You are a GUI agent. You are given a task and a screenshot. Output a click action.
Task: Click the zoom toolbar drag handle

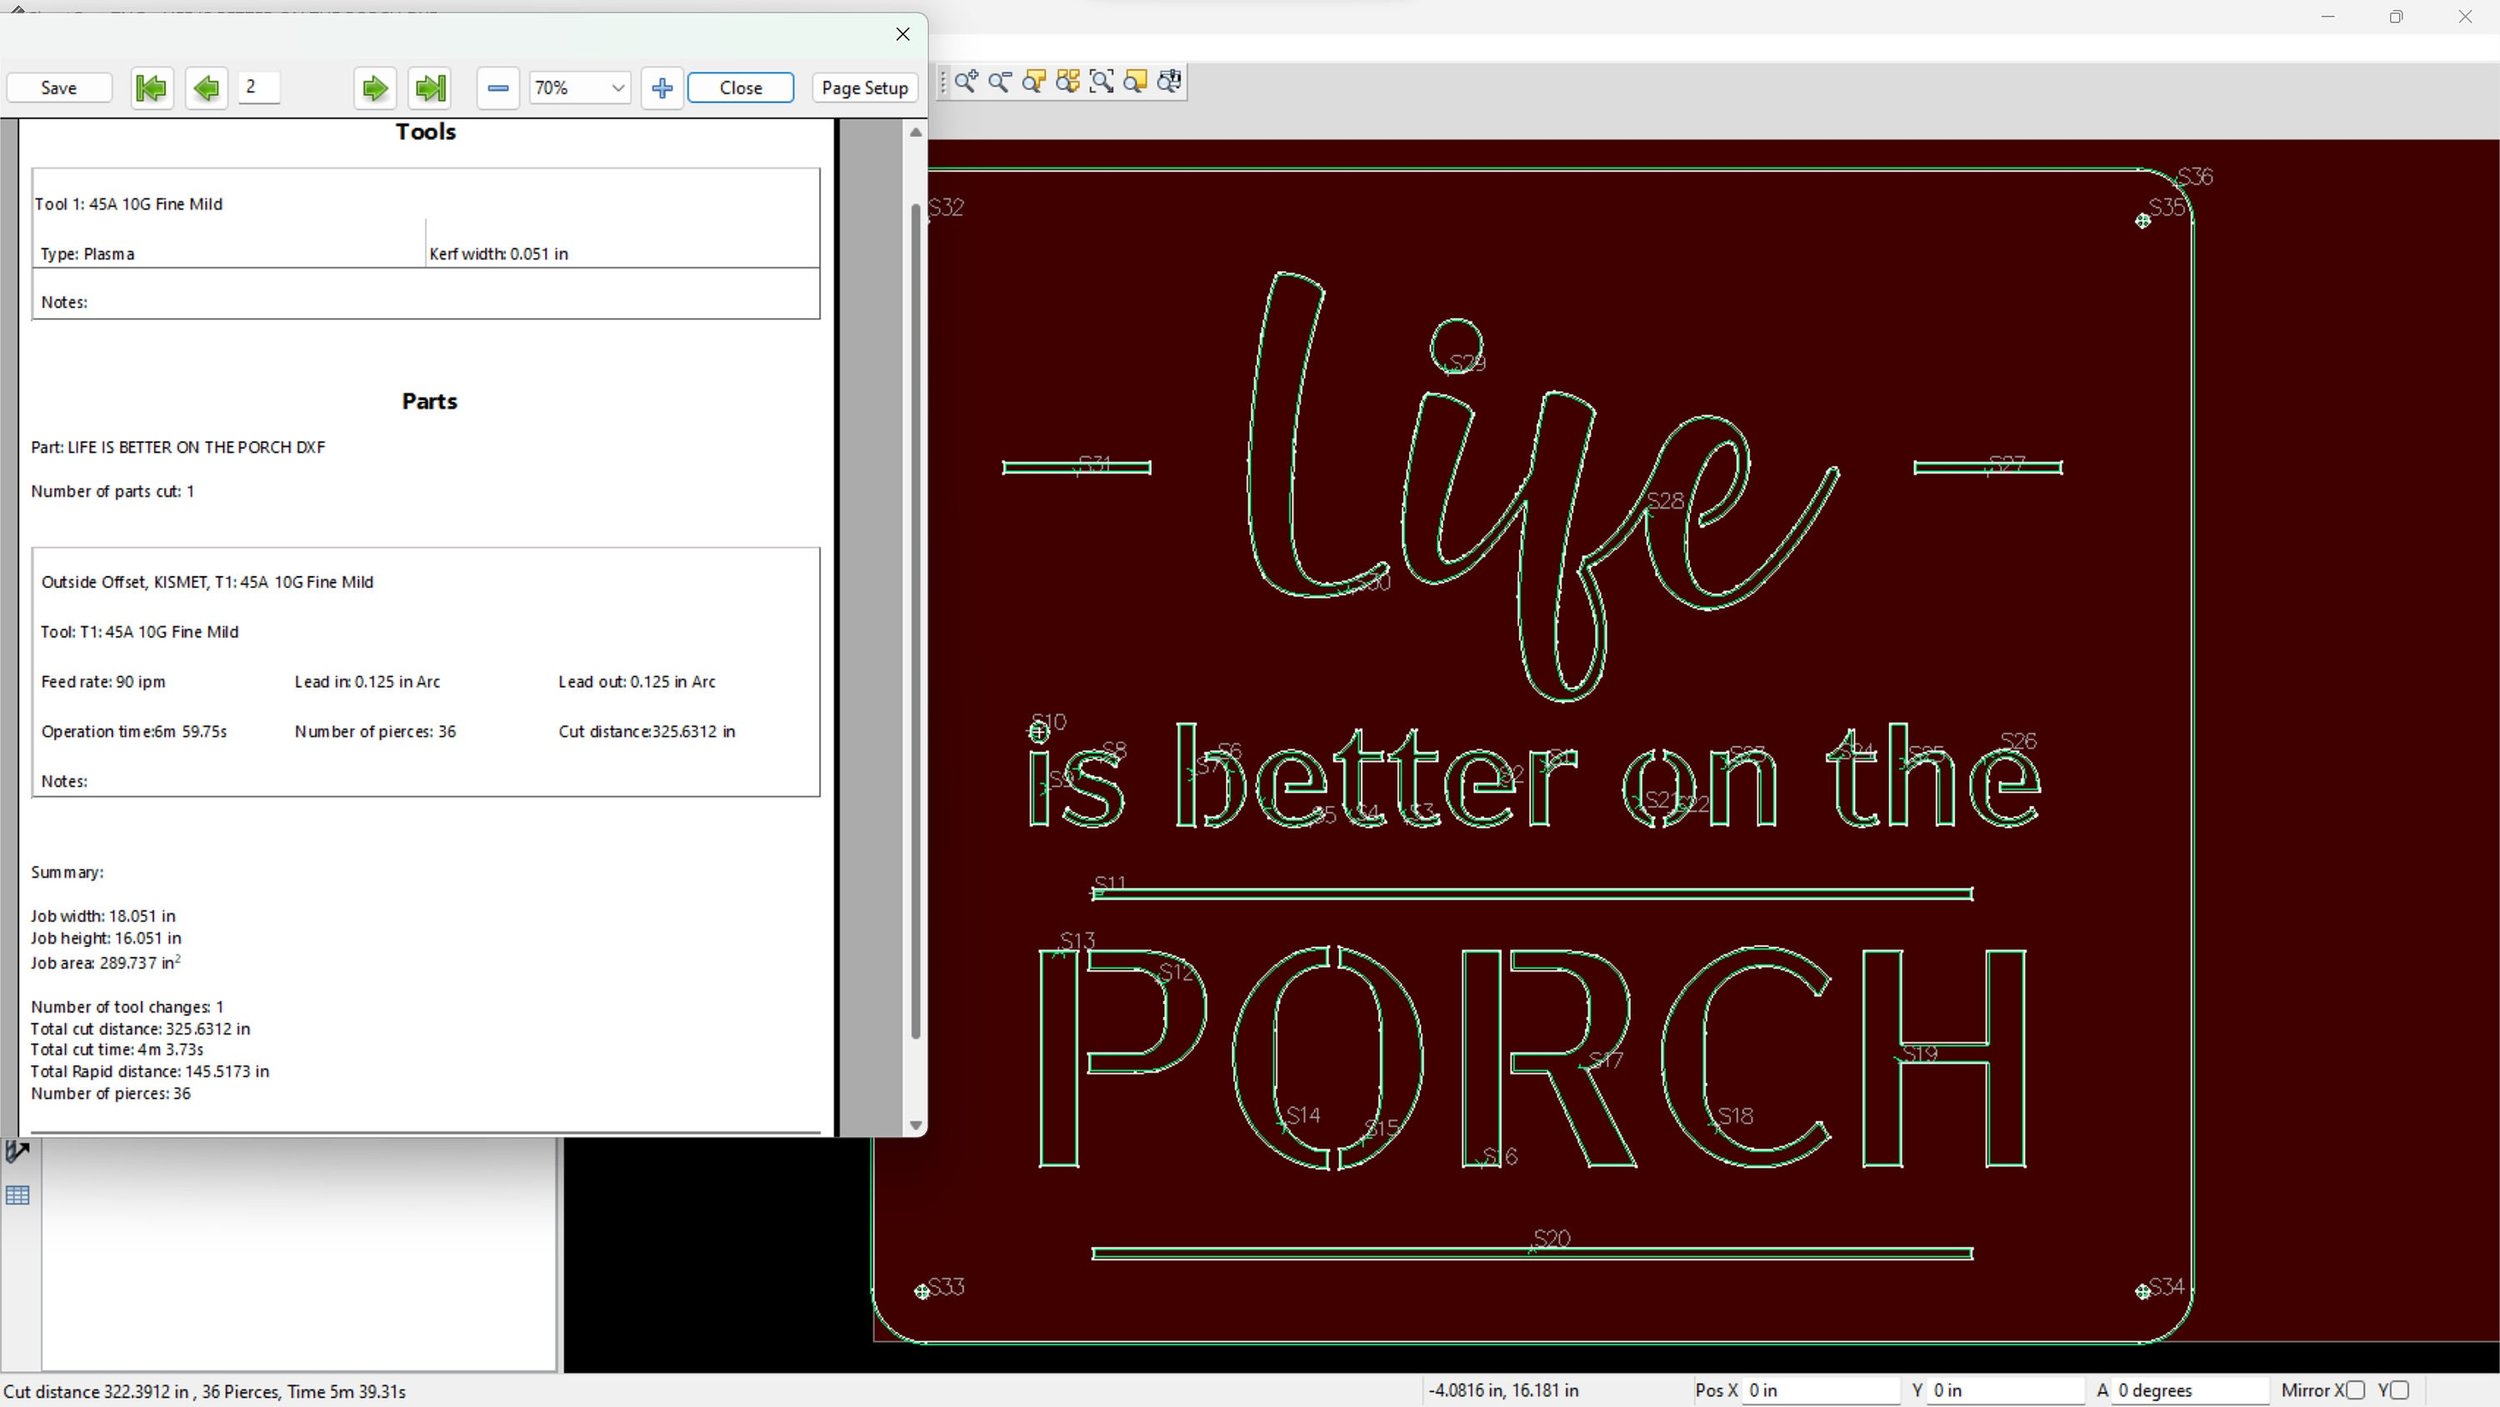pyautogui.click(x=942, y=82)
